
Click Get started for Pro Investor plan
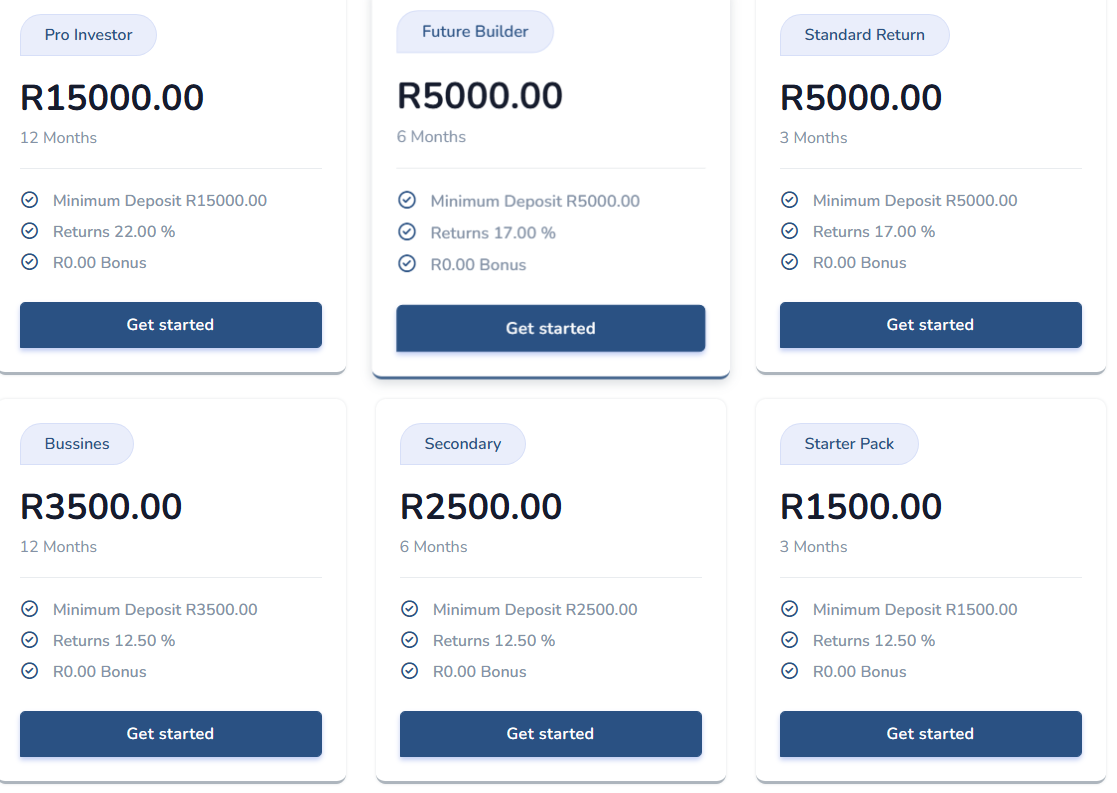(x=171, y=325)
